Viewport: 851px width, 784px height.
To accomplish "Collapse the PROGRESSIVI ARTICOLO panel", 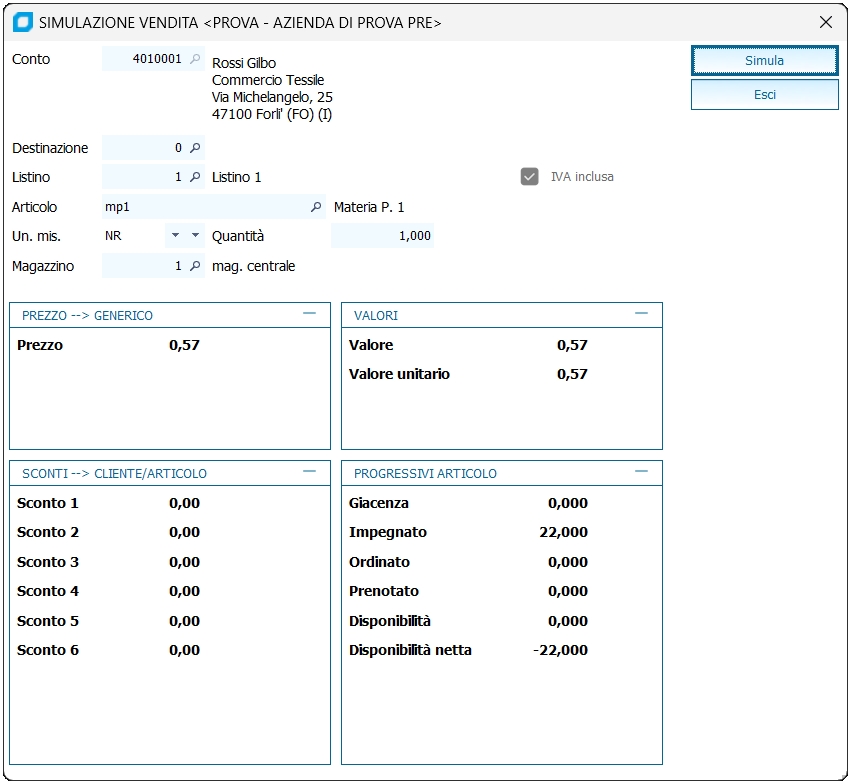I will coord(641,472).
